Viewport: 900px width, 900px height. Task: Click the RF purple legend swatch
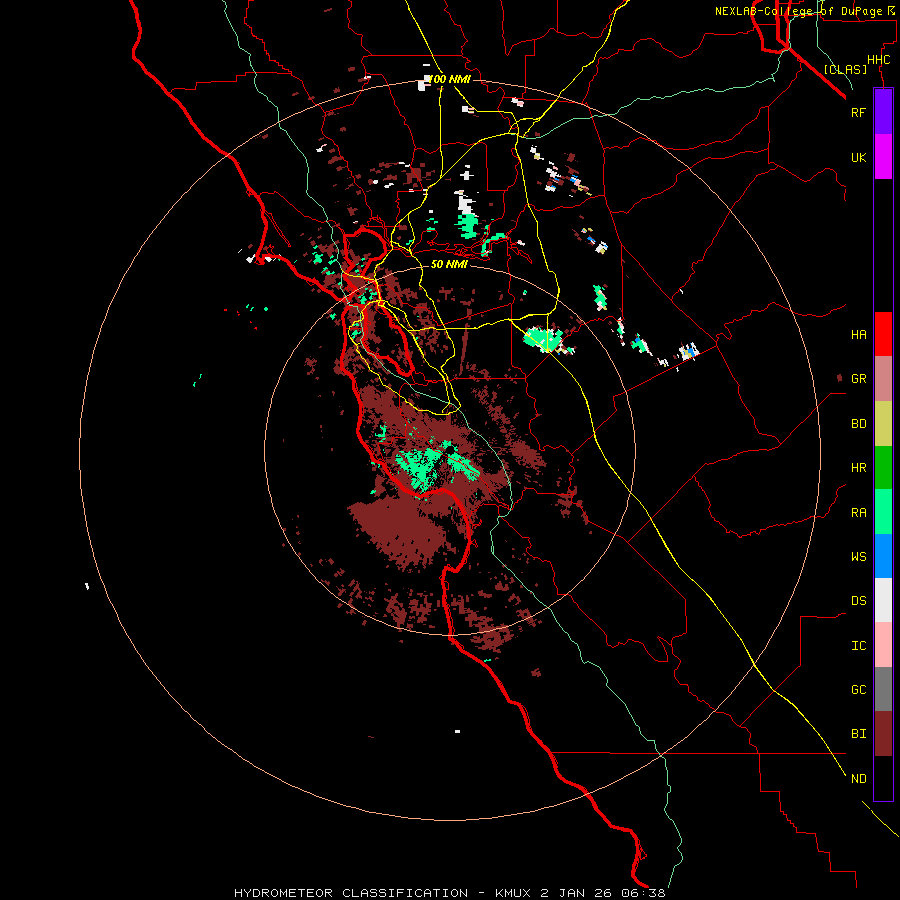[883, 112]
